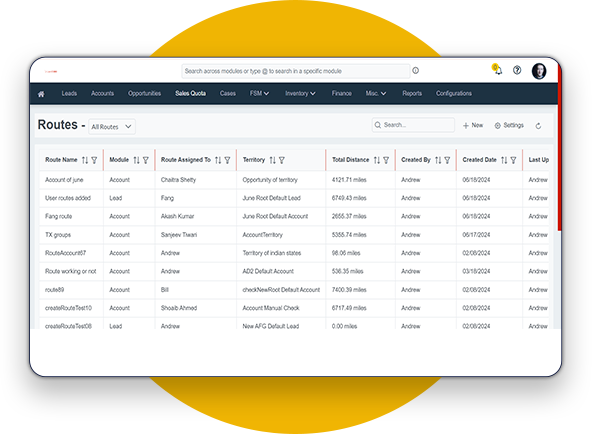
Task: Filter the Route Assigned To column
Action: [227, 160]
